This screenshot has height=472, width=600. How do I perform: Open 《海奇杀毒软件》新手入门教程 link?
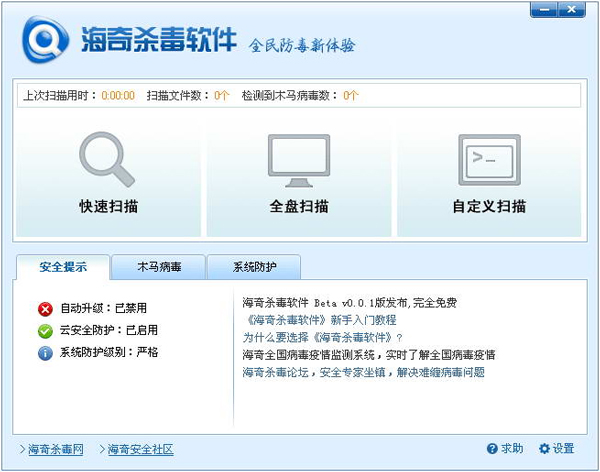click(x=320, y=320)
